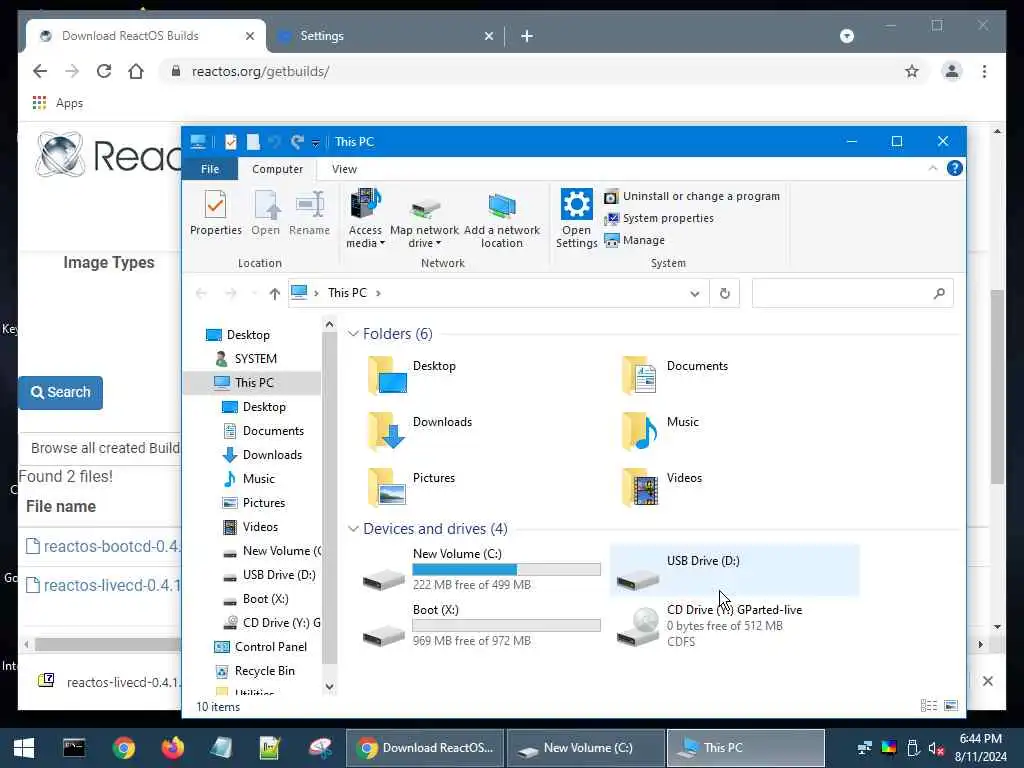1024x768 pixels.
Task: Open Control Panel in the navigation pane
Action: click(x=270, y=647)
